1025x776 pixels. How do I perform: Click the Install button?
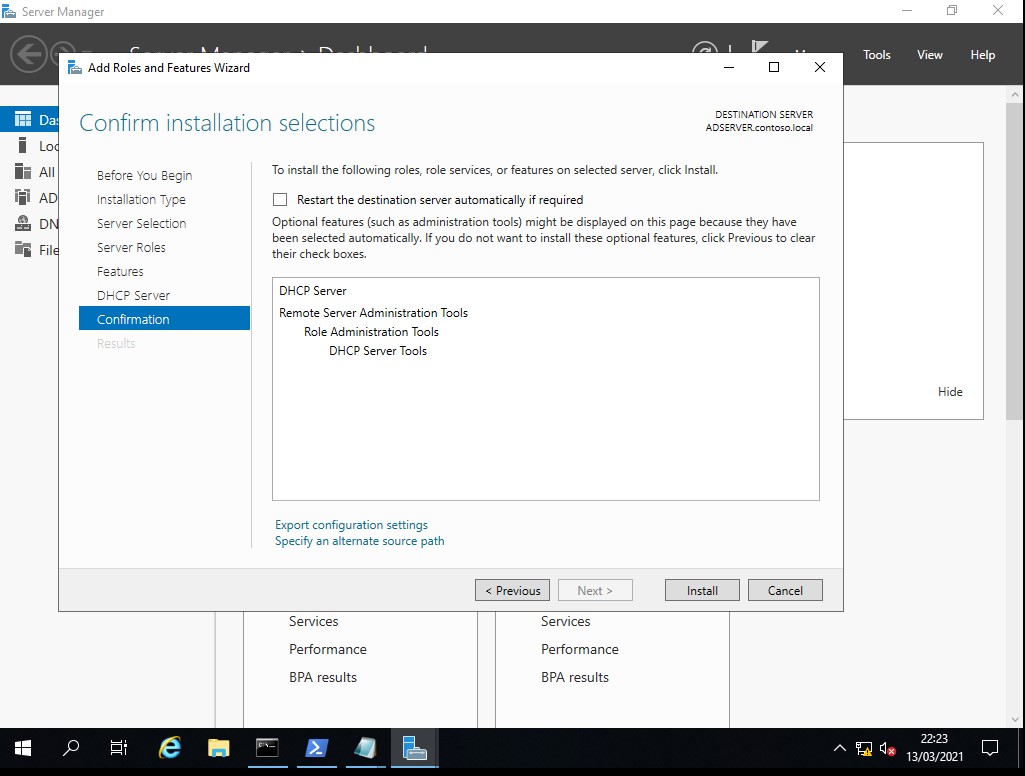pyautogui.click(x=702, y=590)
